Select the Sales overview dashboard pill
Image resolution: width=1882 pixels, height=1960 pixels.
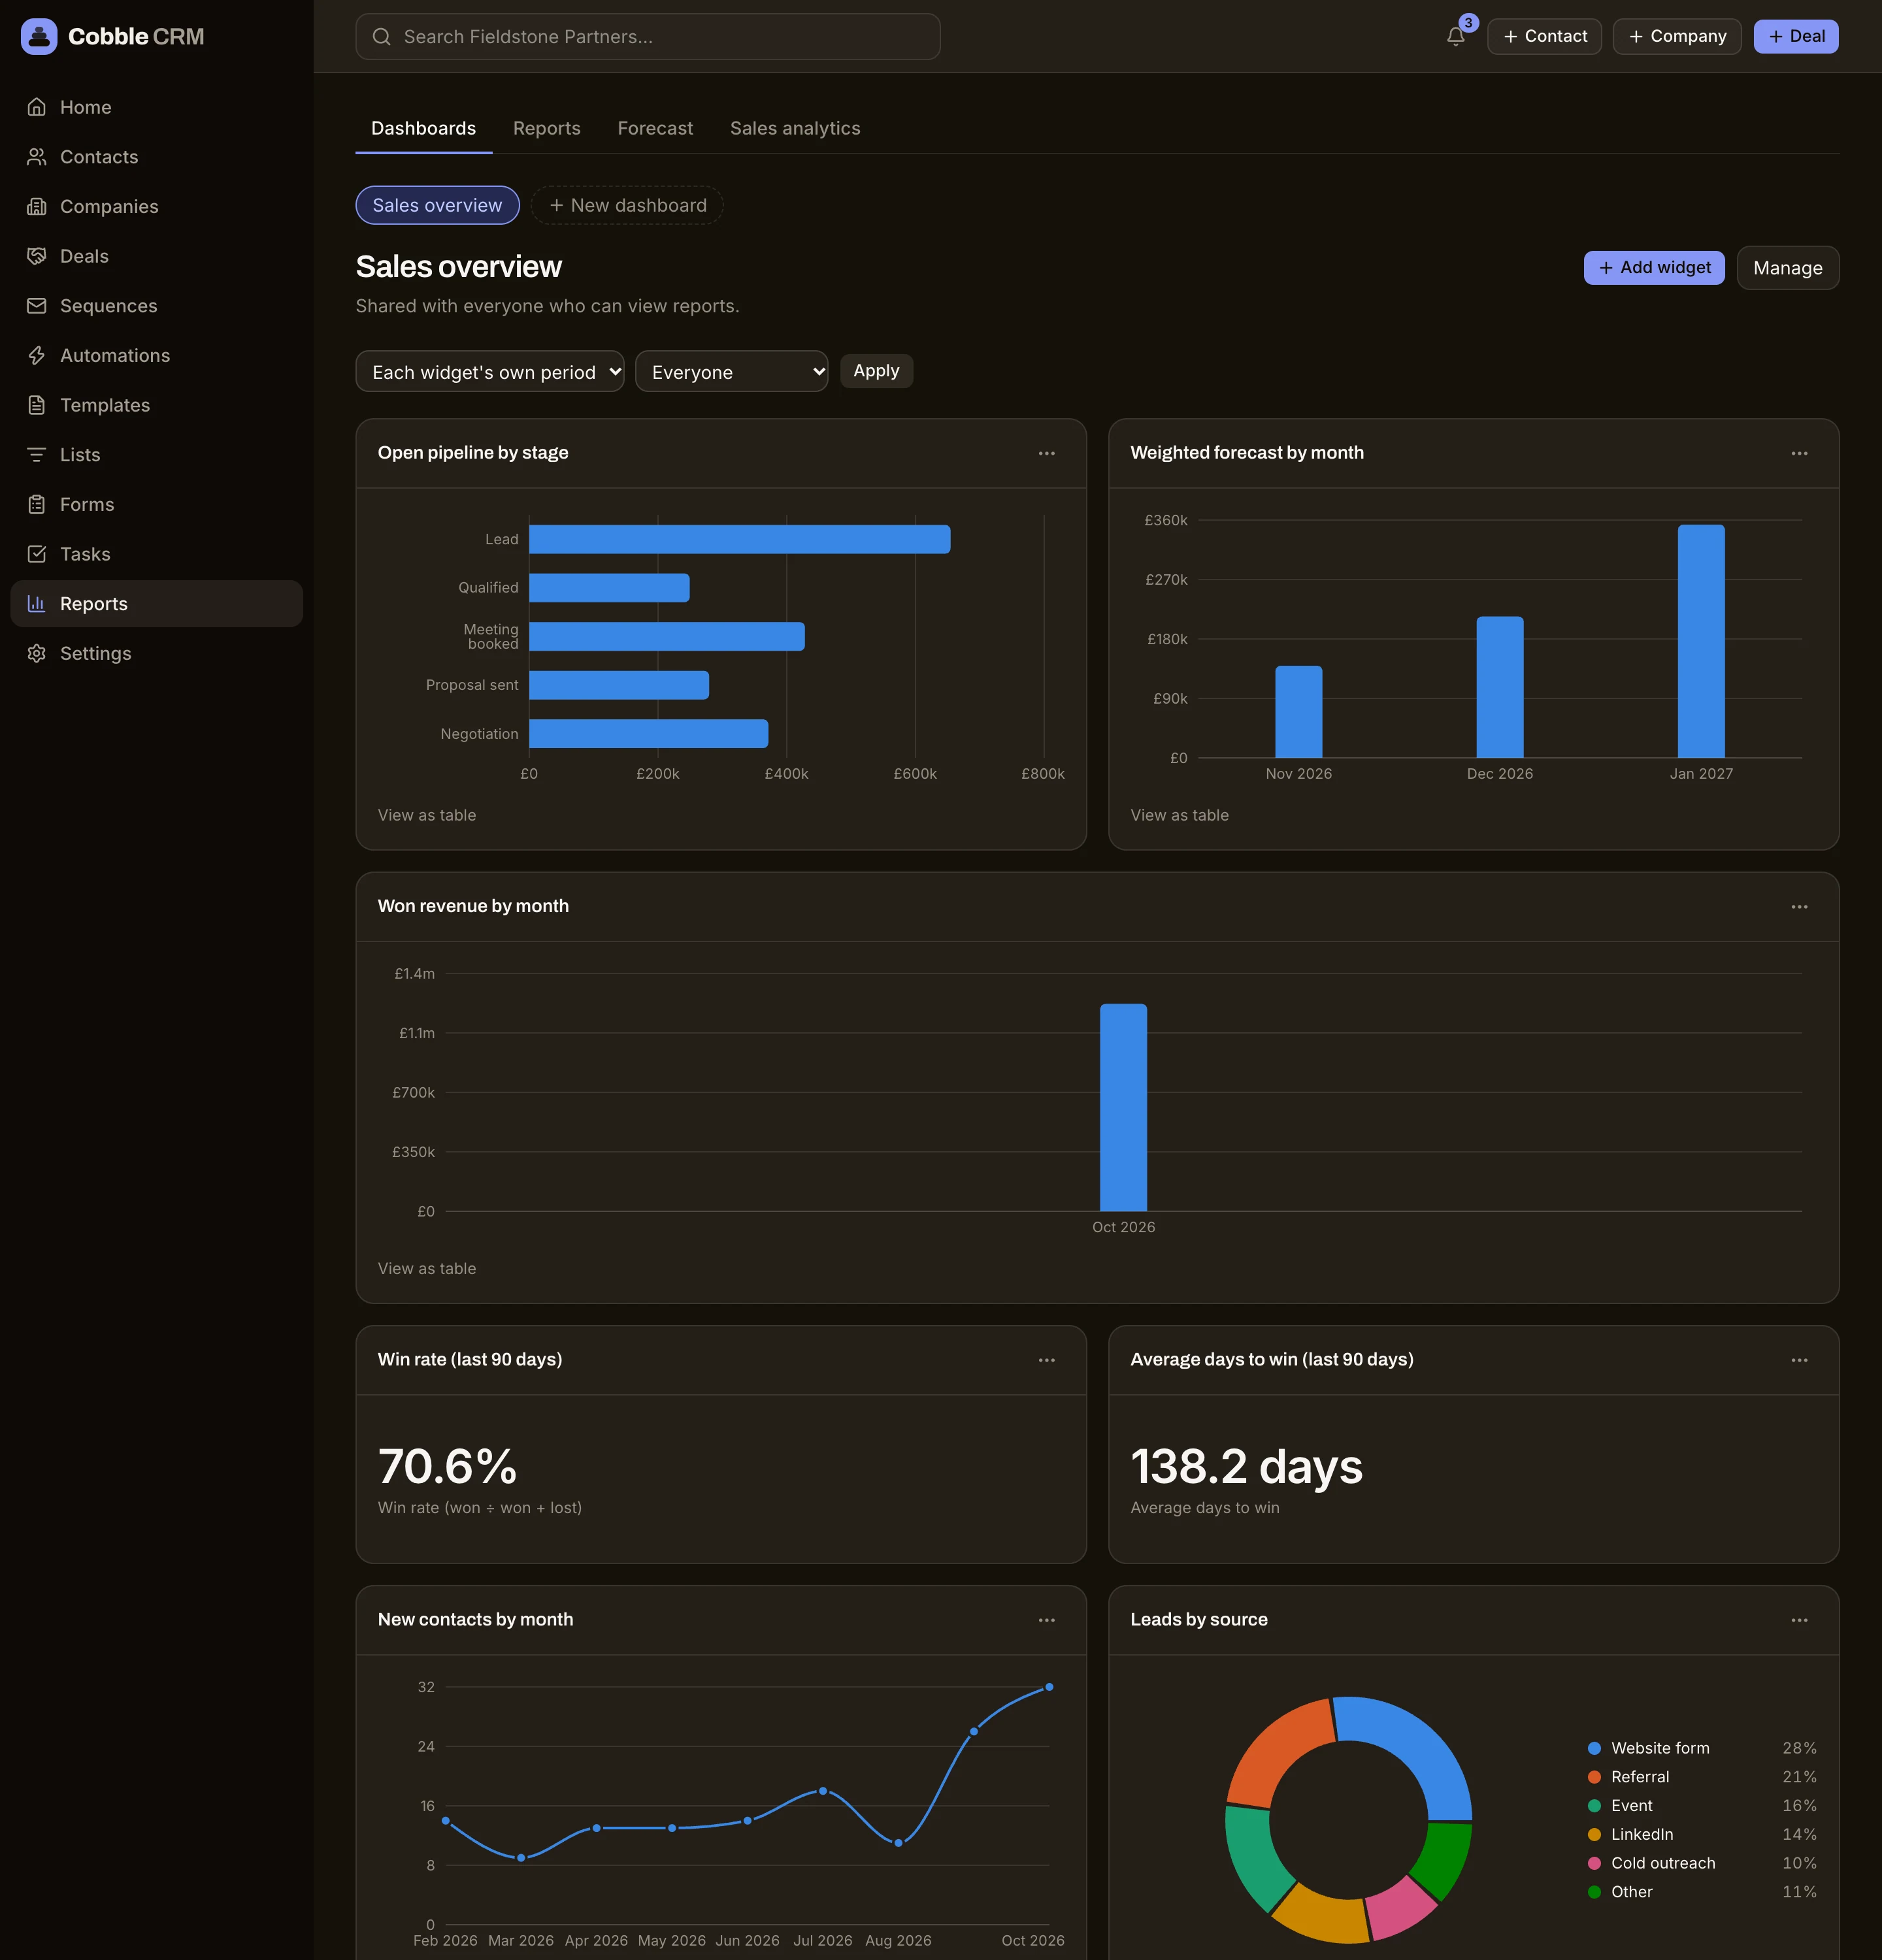pos(437,206)
